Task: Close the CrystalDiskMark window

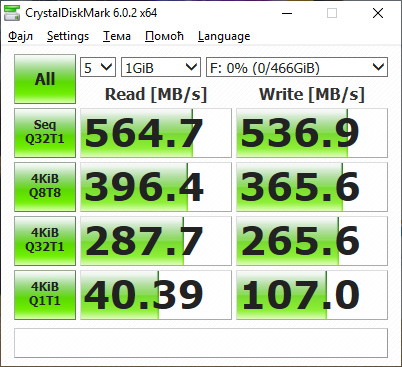Action: coord(378,13)
